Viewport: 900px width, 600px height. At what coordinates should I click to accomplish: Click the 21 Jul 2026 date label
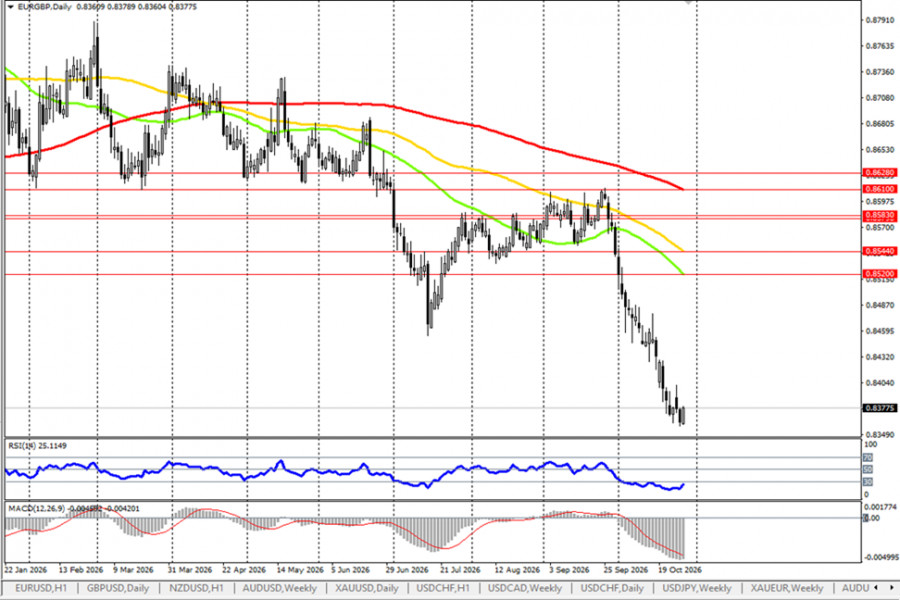click(x=460, y=570)
